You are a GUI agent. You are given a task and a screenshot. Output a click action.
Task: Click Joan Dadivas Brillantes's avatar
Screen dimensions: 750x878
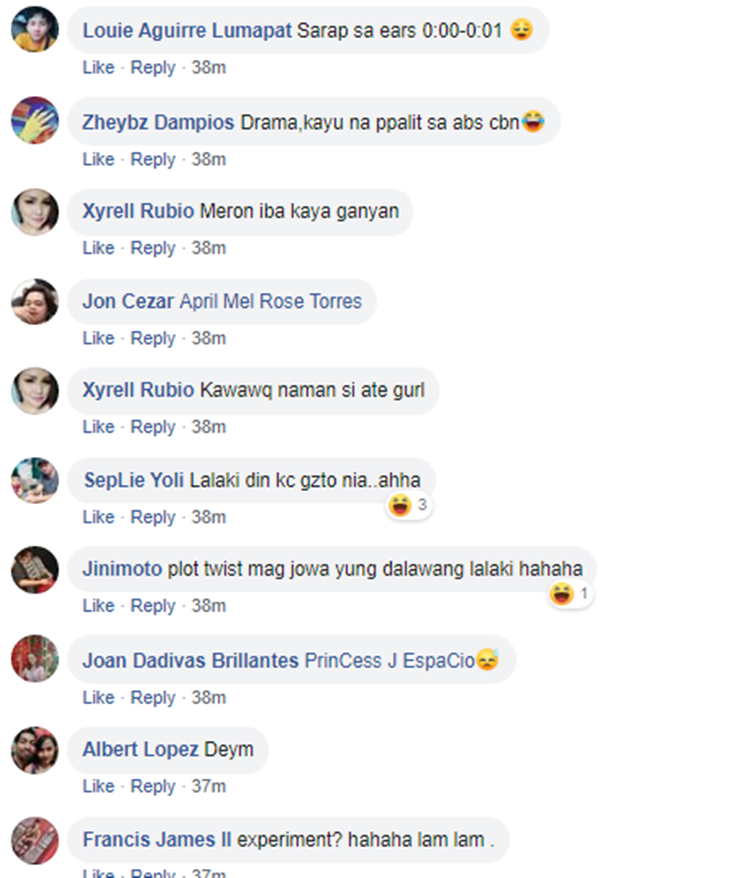pos(35,658)
